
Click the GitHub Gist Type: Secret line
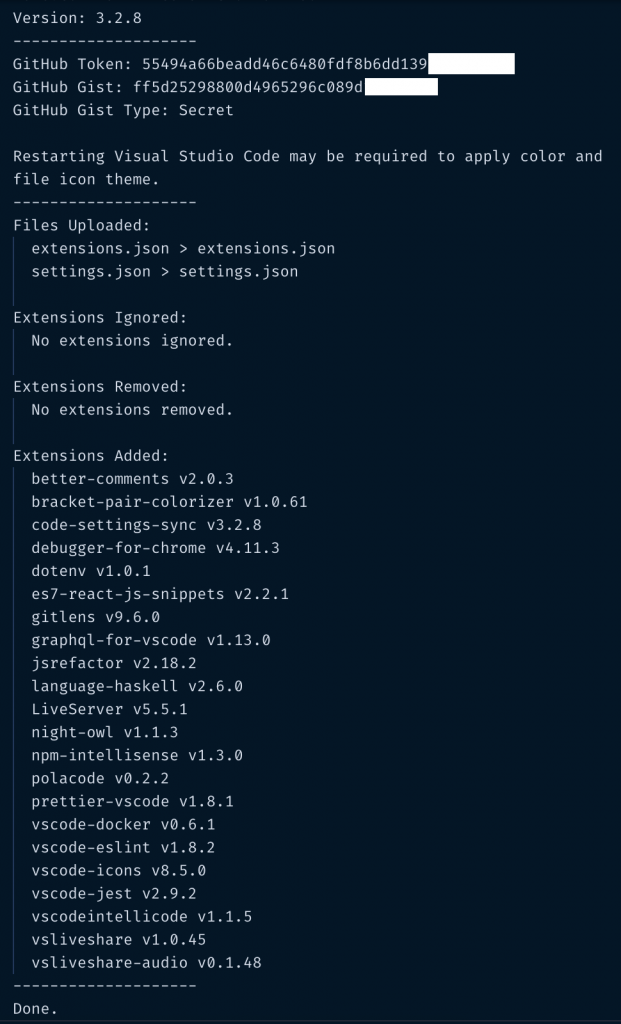point(123,110)
